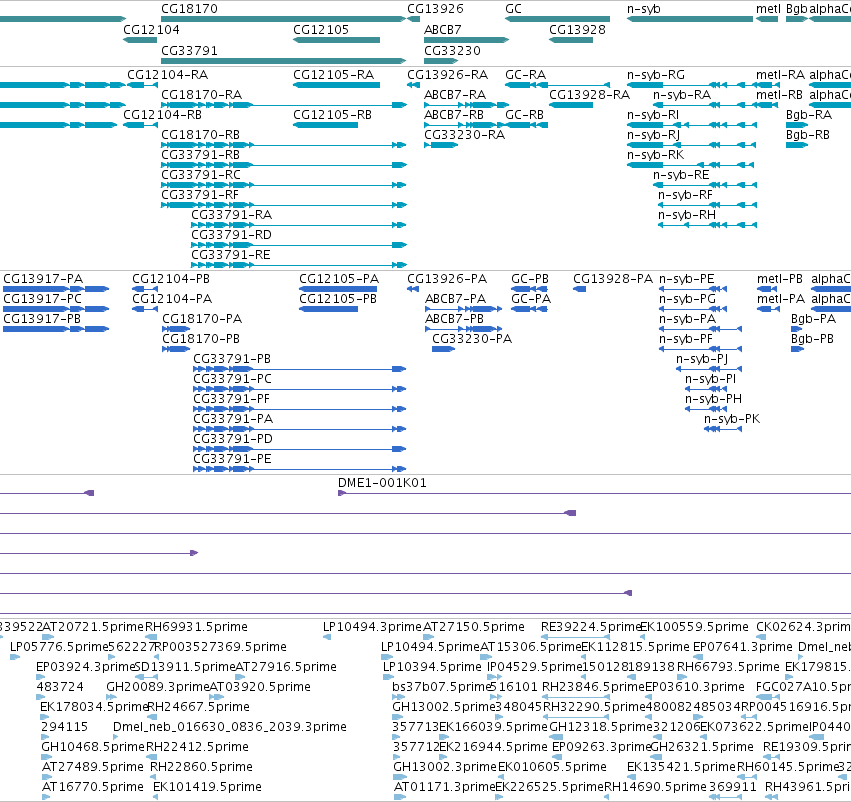The image size is (851, 802).
Task: Select EST AT01171.3prime
Action: [x=444, y=787]
